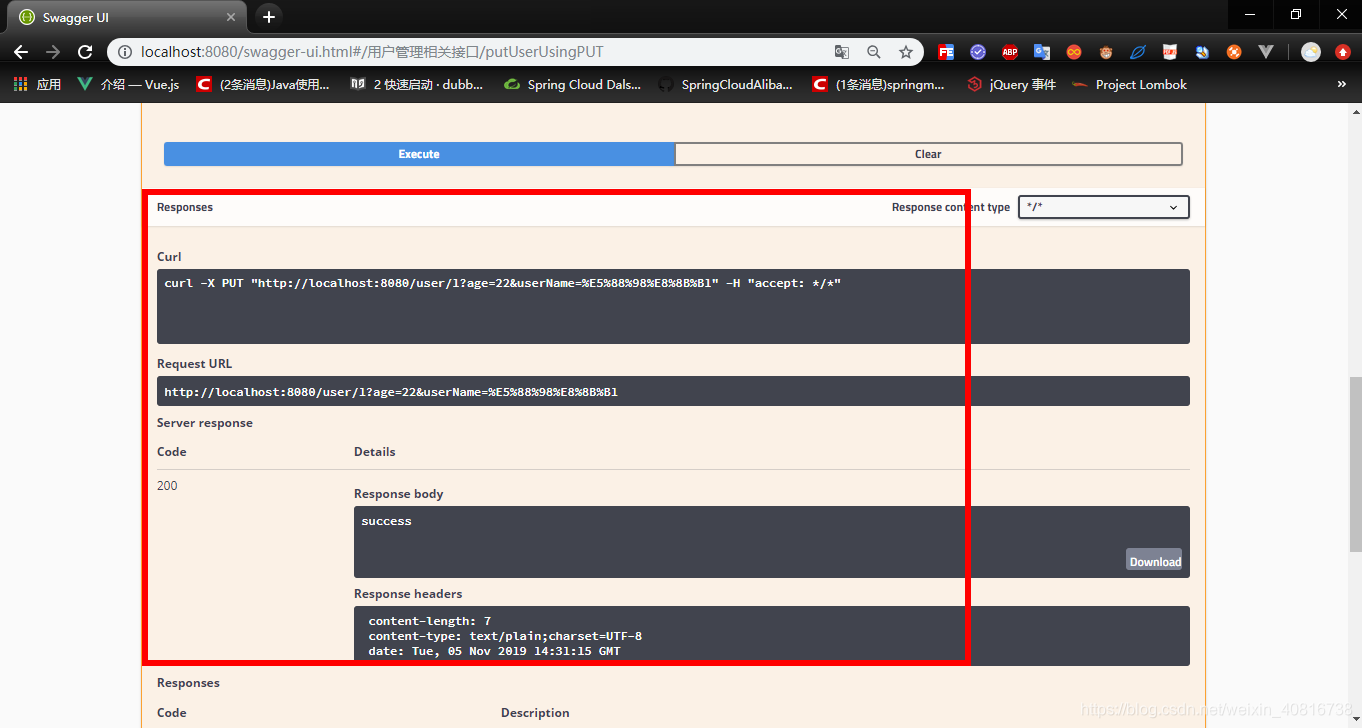This screenshot has width=1362, height=728.
Task: Show hidden bookmarks with the chevron
Action: pyautogui.click(x=1342, y=85)
